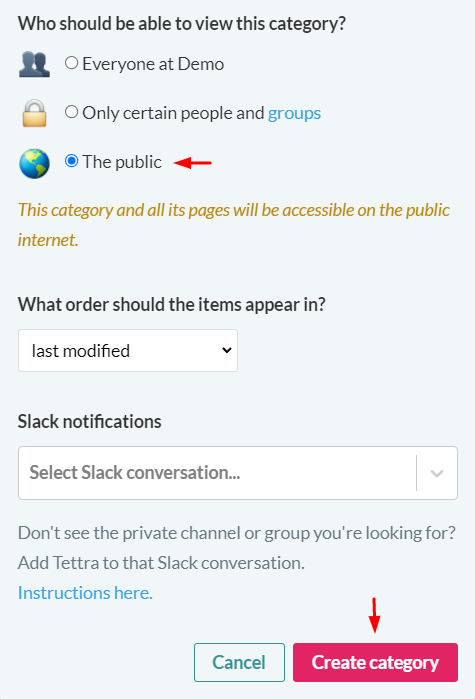
Task: Open the Instructions here link
Action: pyautogui.click(x=85, y=593)
